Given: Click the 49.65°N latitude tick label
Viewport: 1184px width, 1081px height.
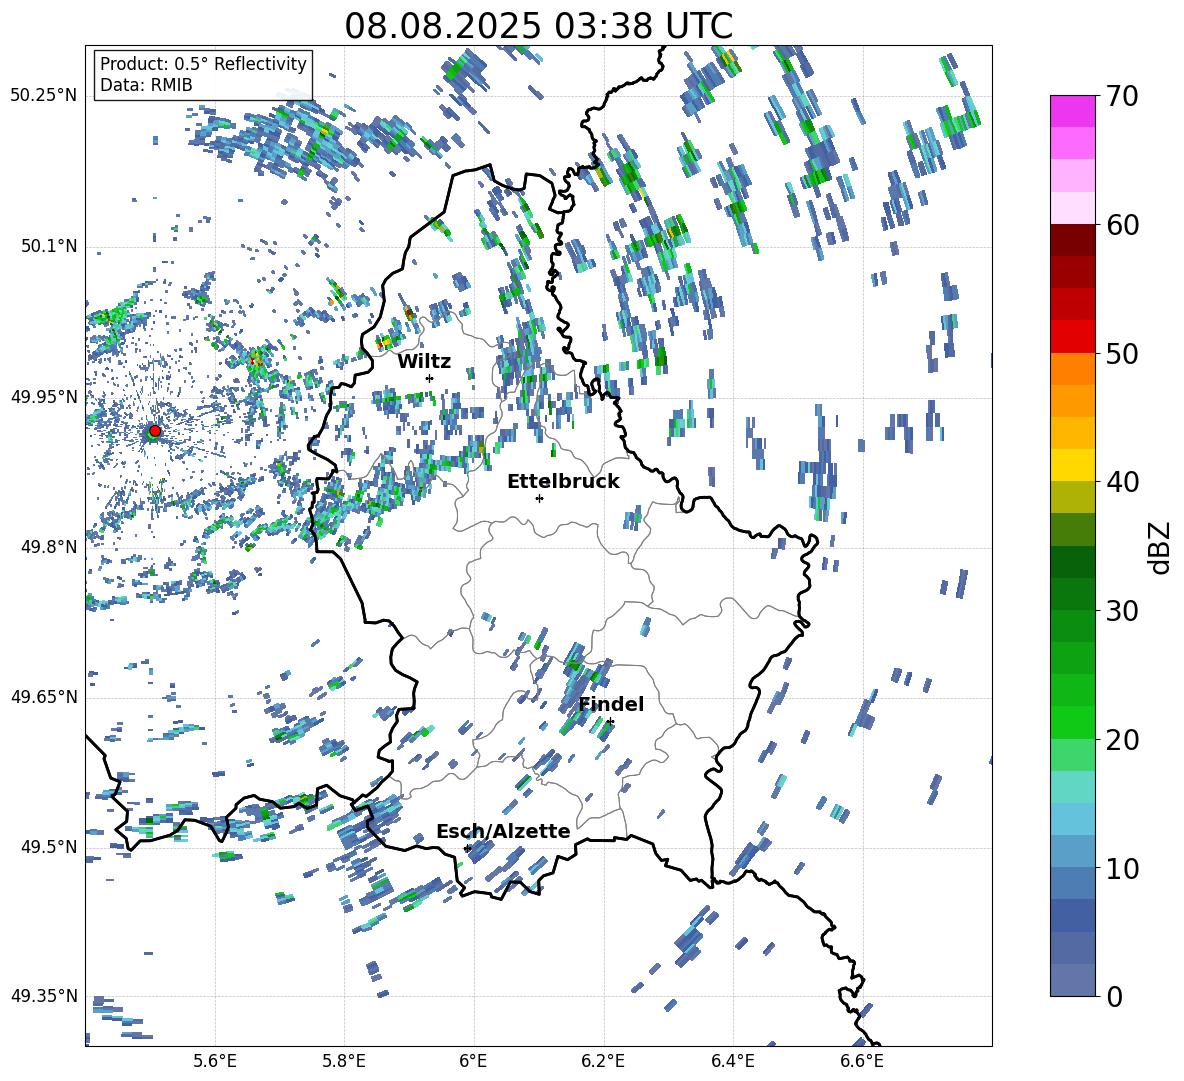Looking at the screenshot, I should (44, 696).
